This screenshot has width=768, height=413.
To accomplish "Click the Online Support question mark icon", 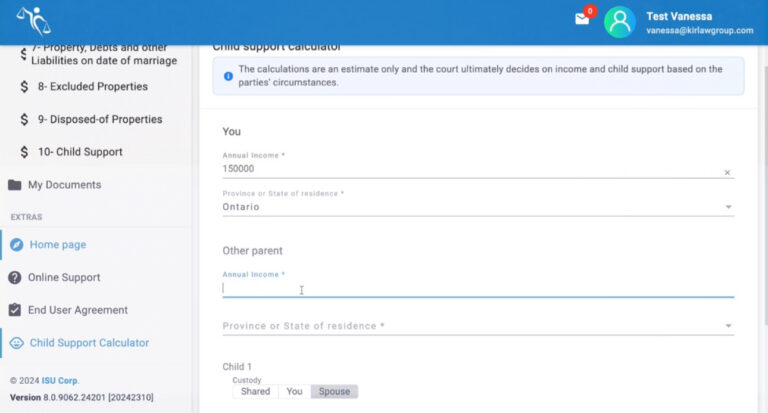I will 15,278.
